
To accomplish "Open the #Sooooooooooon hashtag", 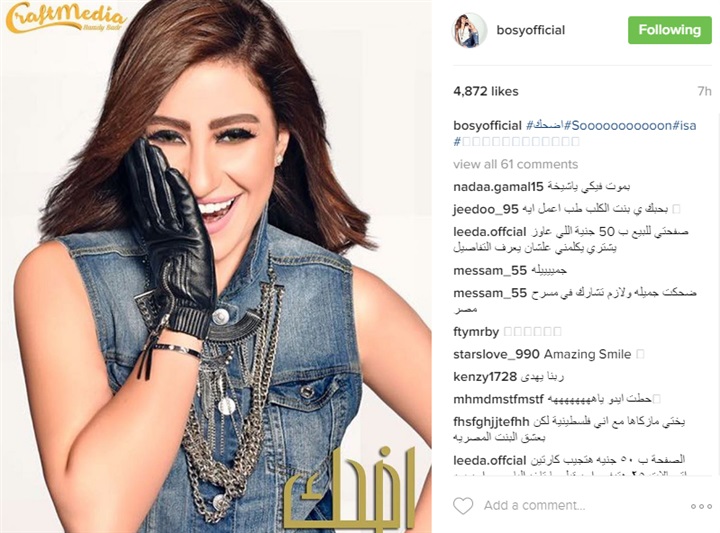I will pos(618,125).
